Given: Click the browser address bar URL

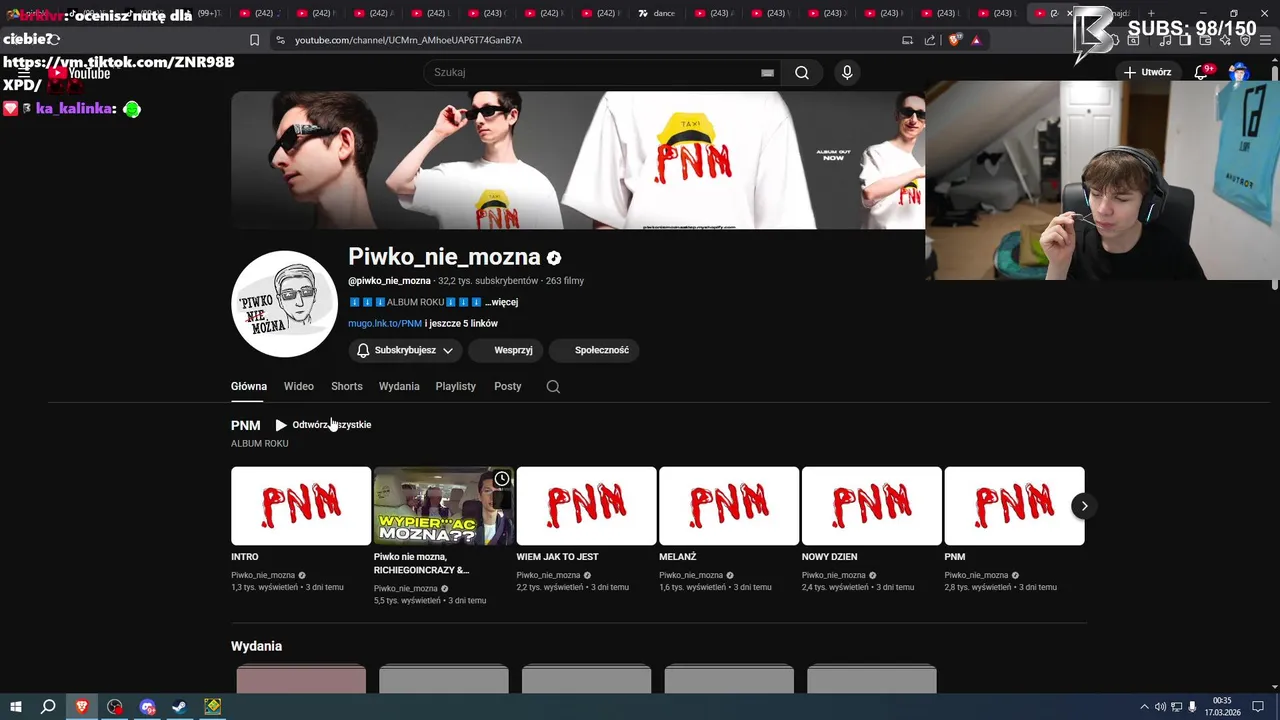Looking at the screenshot, I should (x=408, y=40).
